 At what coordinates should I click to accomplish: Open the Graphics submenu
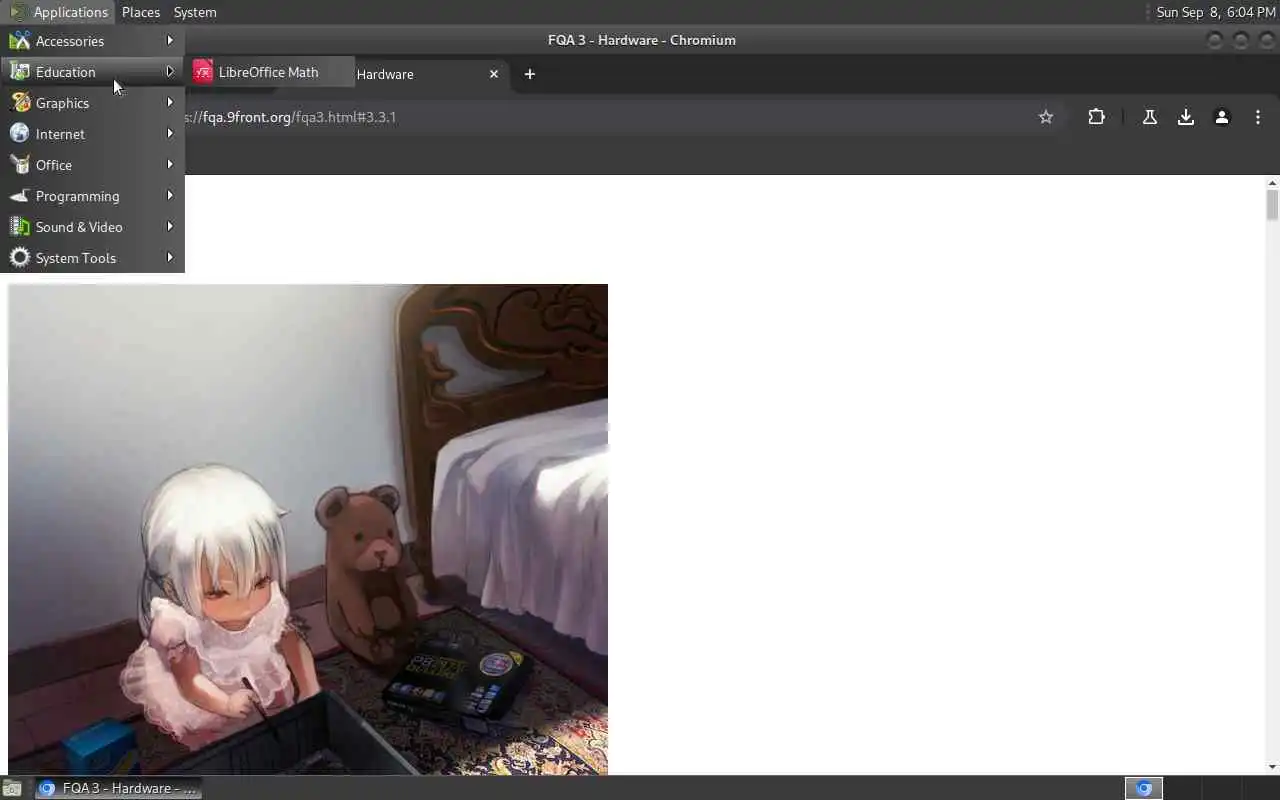92,103
